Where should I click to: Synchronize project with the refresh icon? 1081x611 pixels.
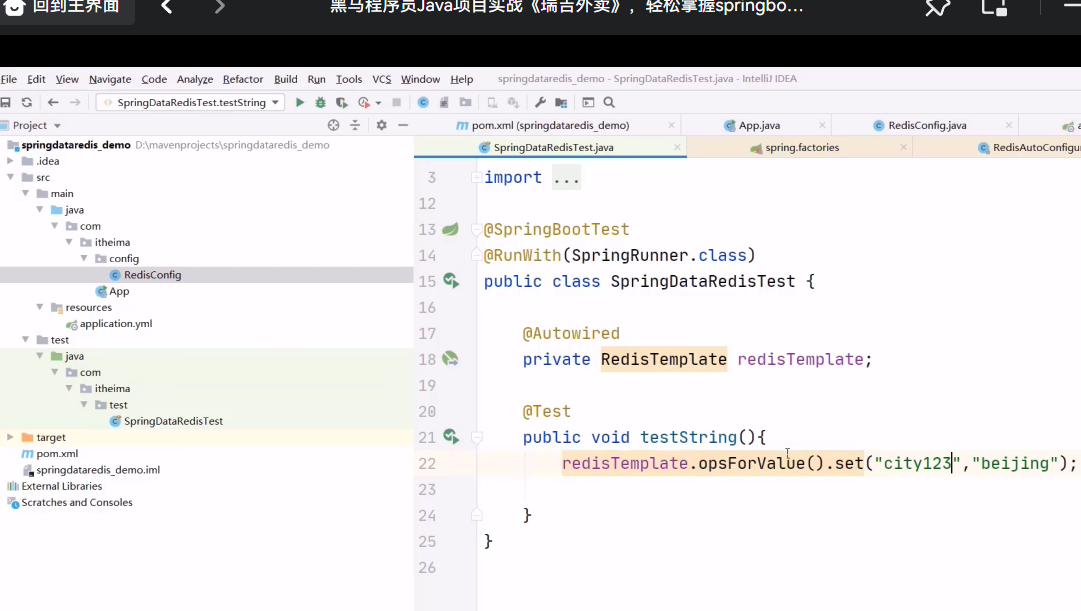coord(27,102)
